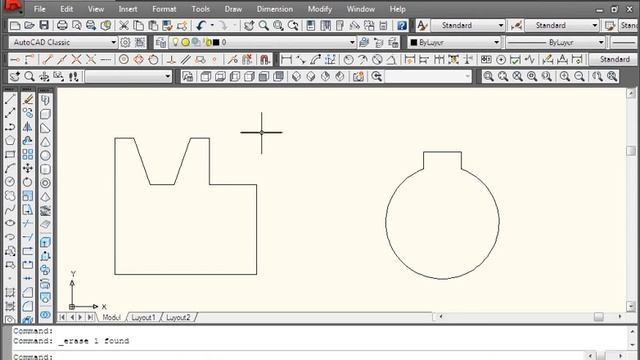Click the Save drawing icon

pos(44,25)
